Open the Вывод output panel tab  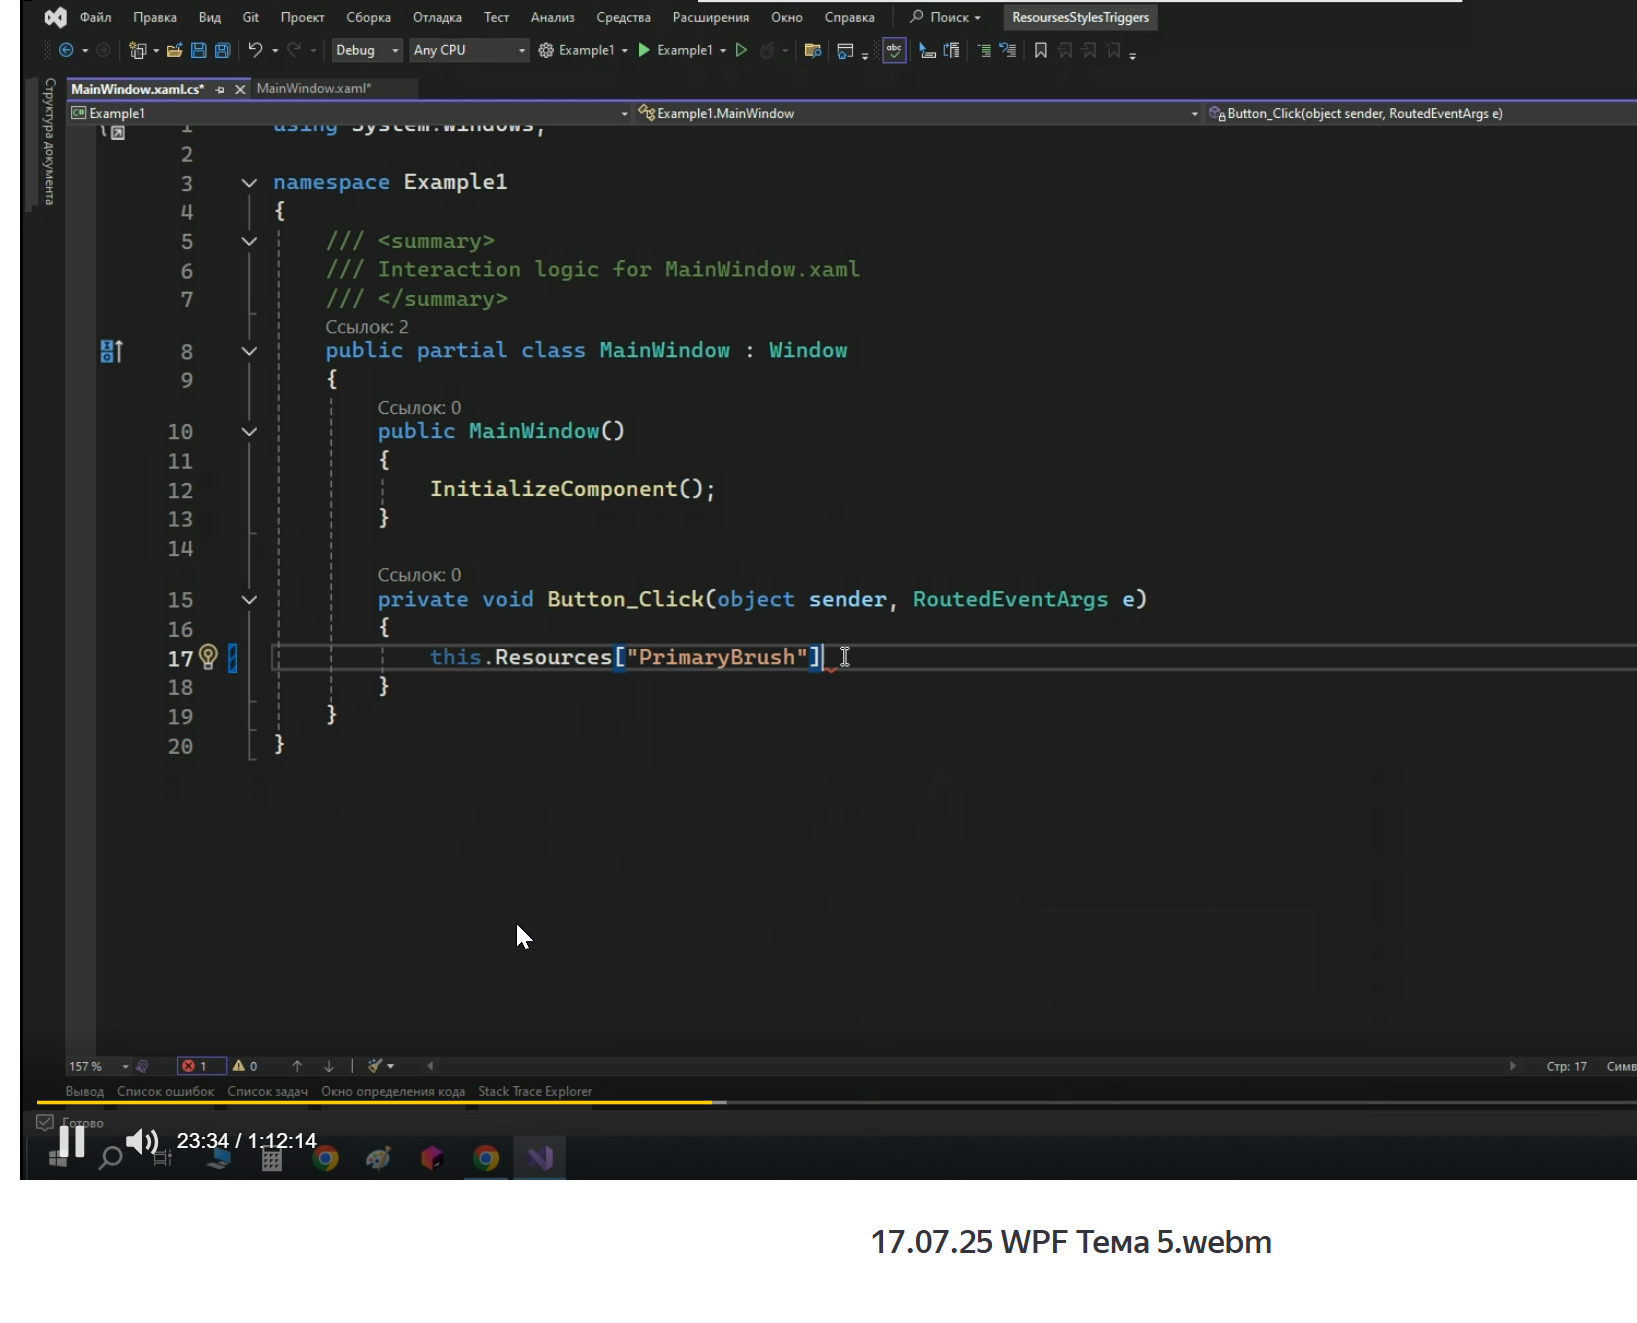coord(85,1091)
